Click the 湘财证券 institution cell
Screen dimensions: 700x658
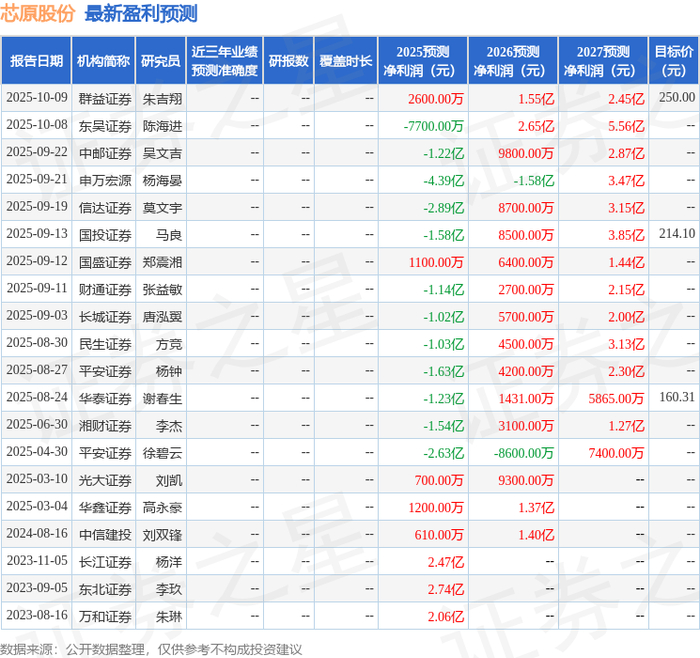click(x=105, y=426)
